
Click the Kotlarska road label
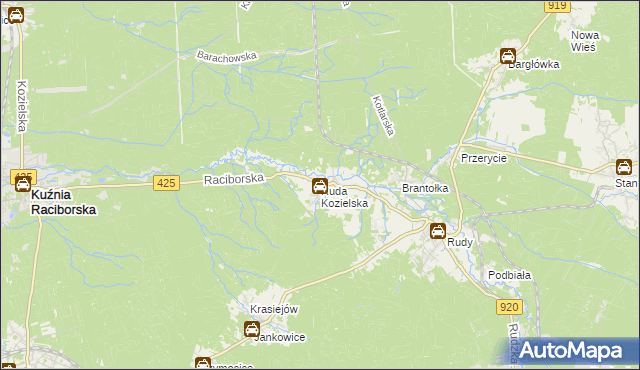[x=384, y=115]
